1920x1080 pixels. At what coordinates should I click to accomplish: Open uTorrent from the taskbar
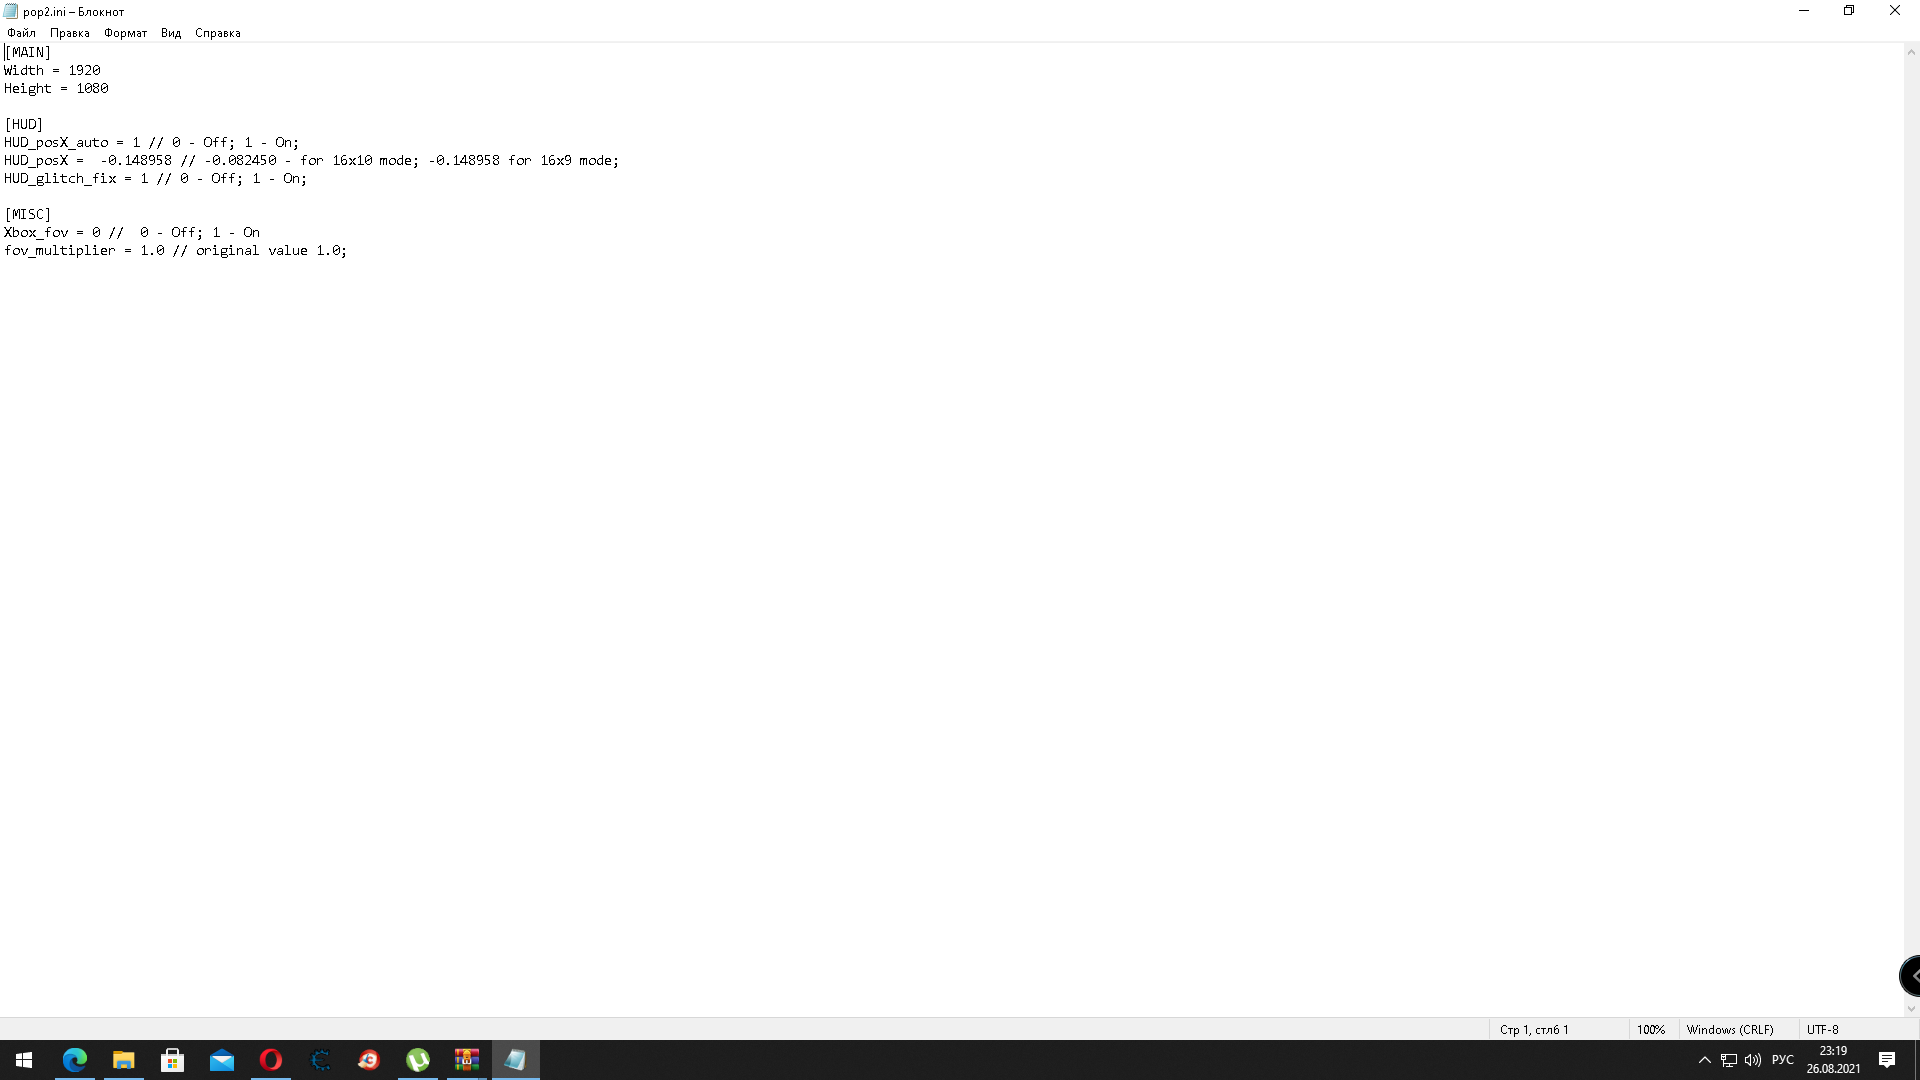418,1060
